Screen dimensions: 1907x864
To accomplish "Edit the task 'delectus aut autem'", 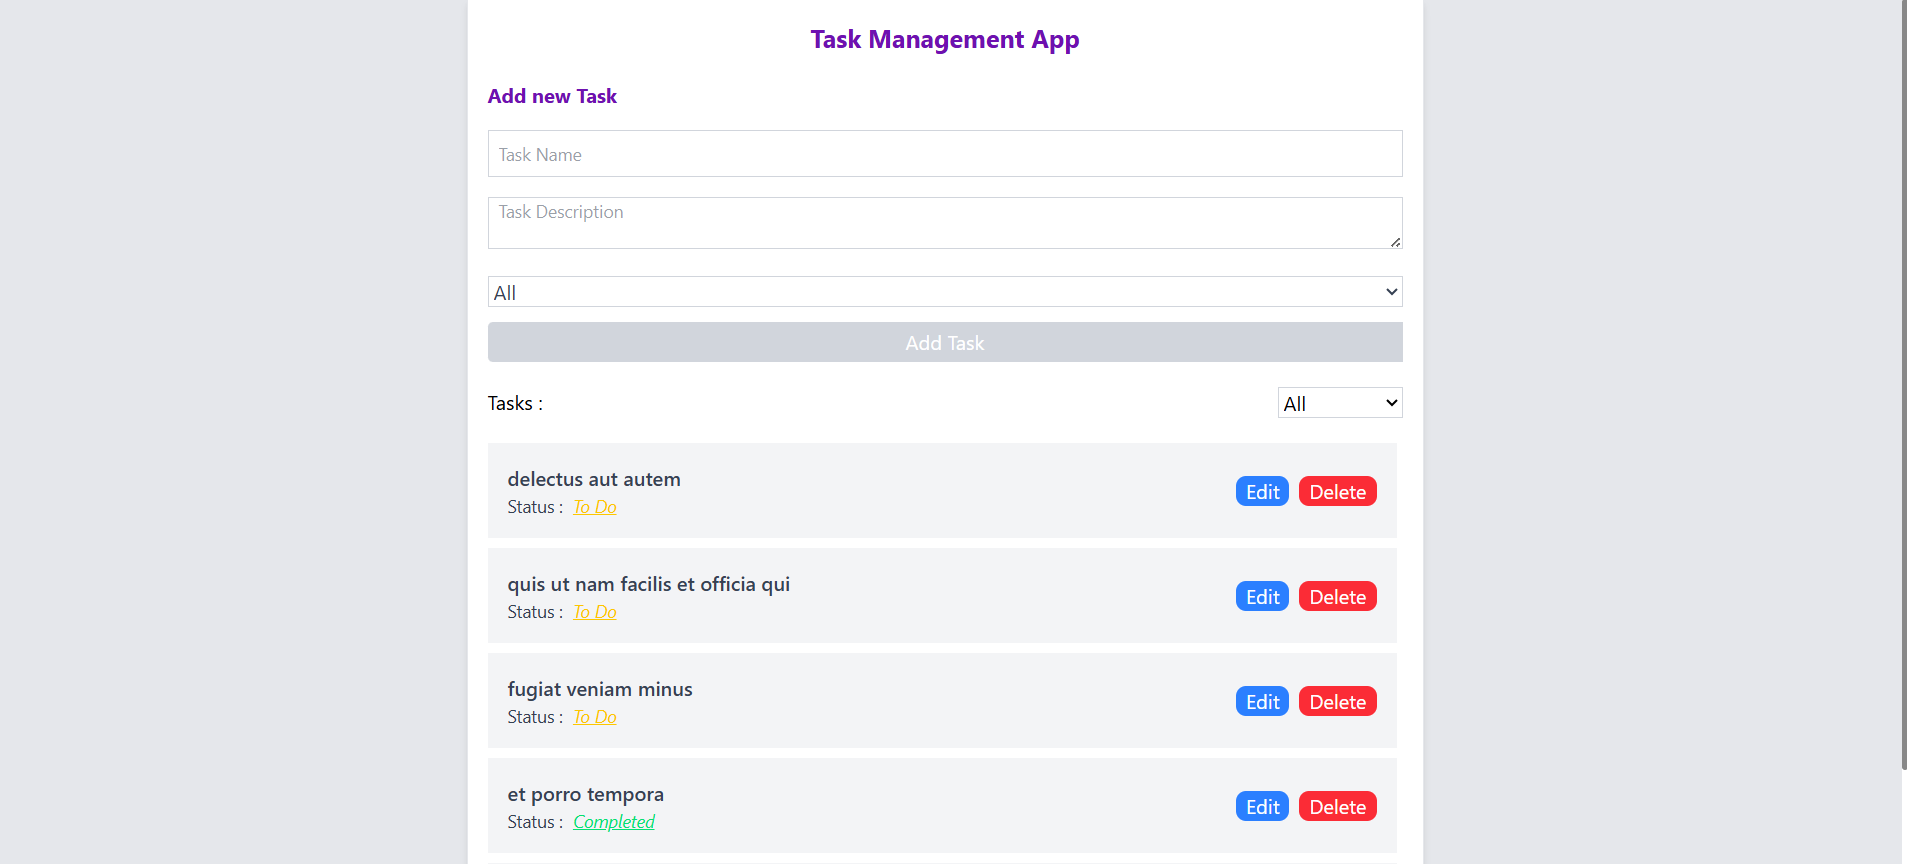I will [x=1262, y=491].
